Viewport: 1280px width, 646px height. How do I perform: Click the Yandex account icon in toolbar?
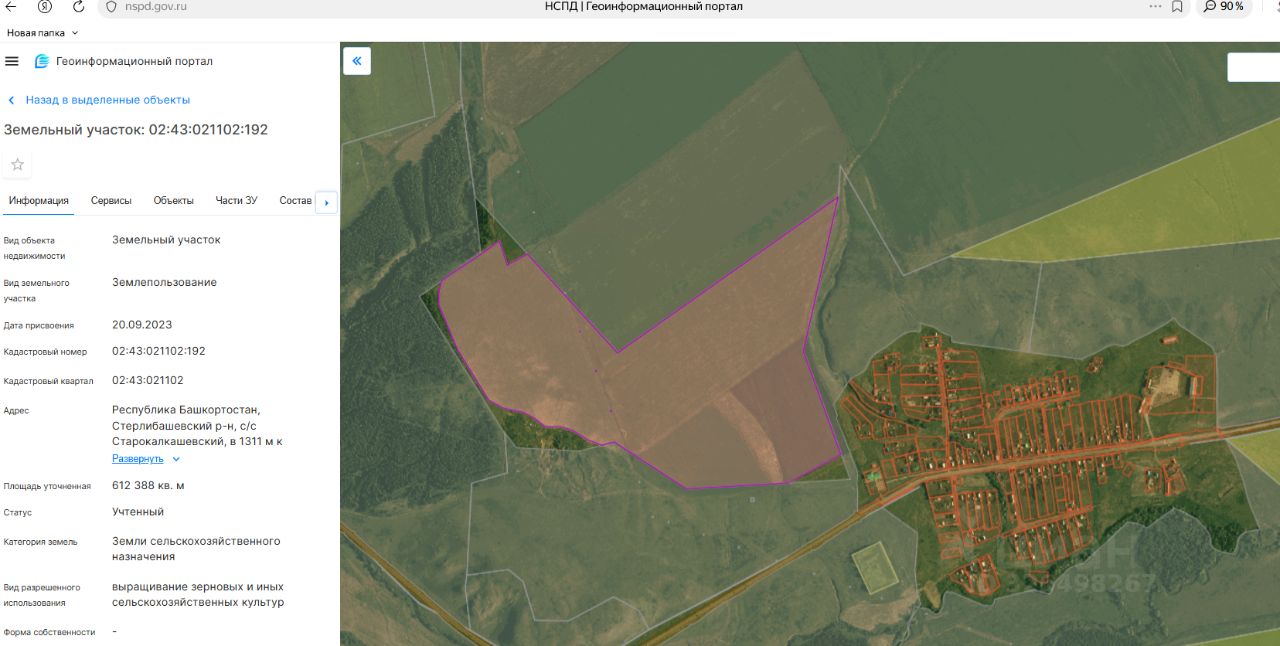pyautogui.click(x=45, y=6)
